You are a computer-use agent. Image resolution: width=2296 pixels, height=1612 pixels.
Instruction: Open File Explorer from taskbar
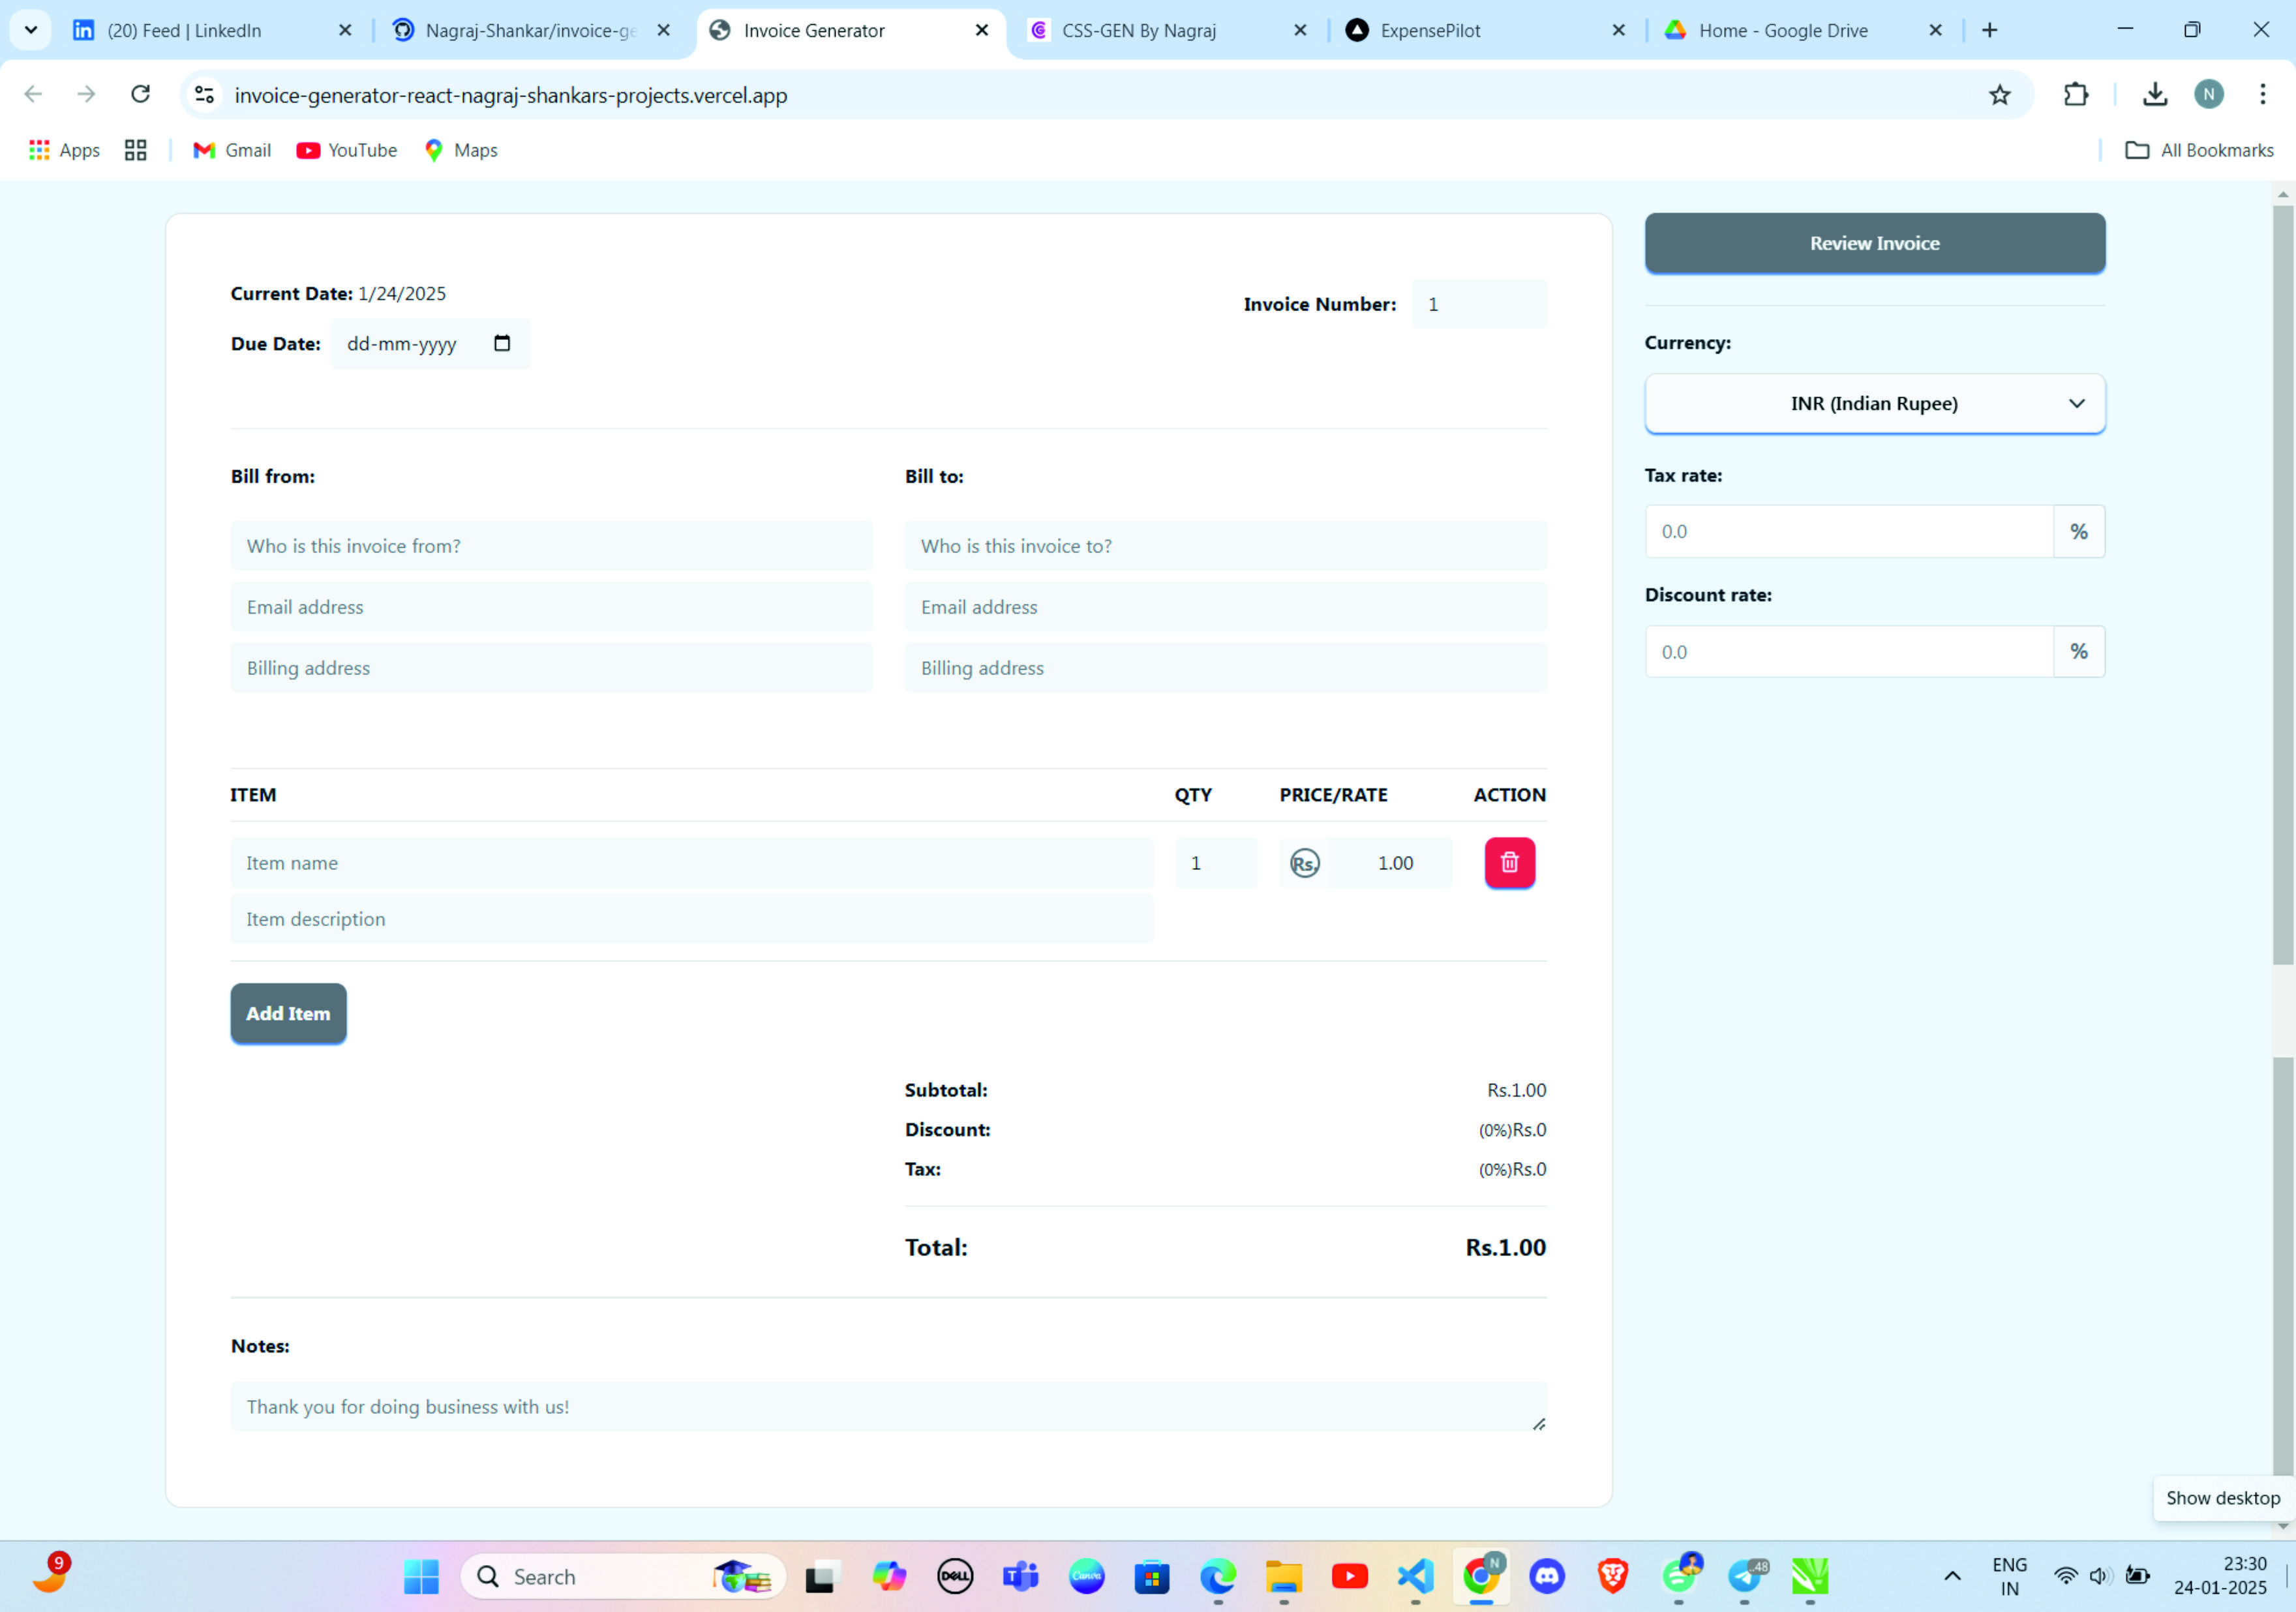click(x=1284, y=1577)
